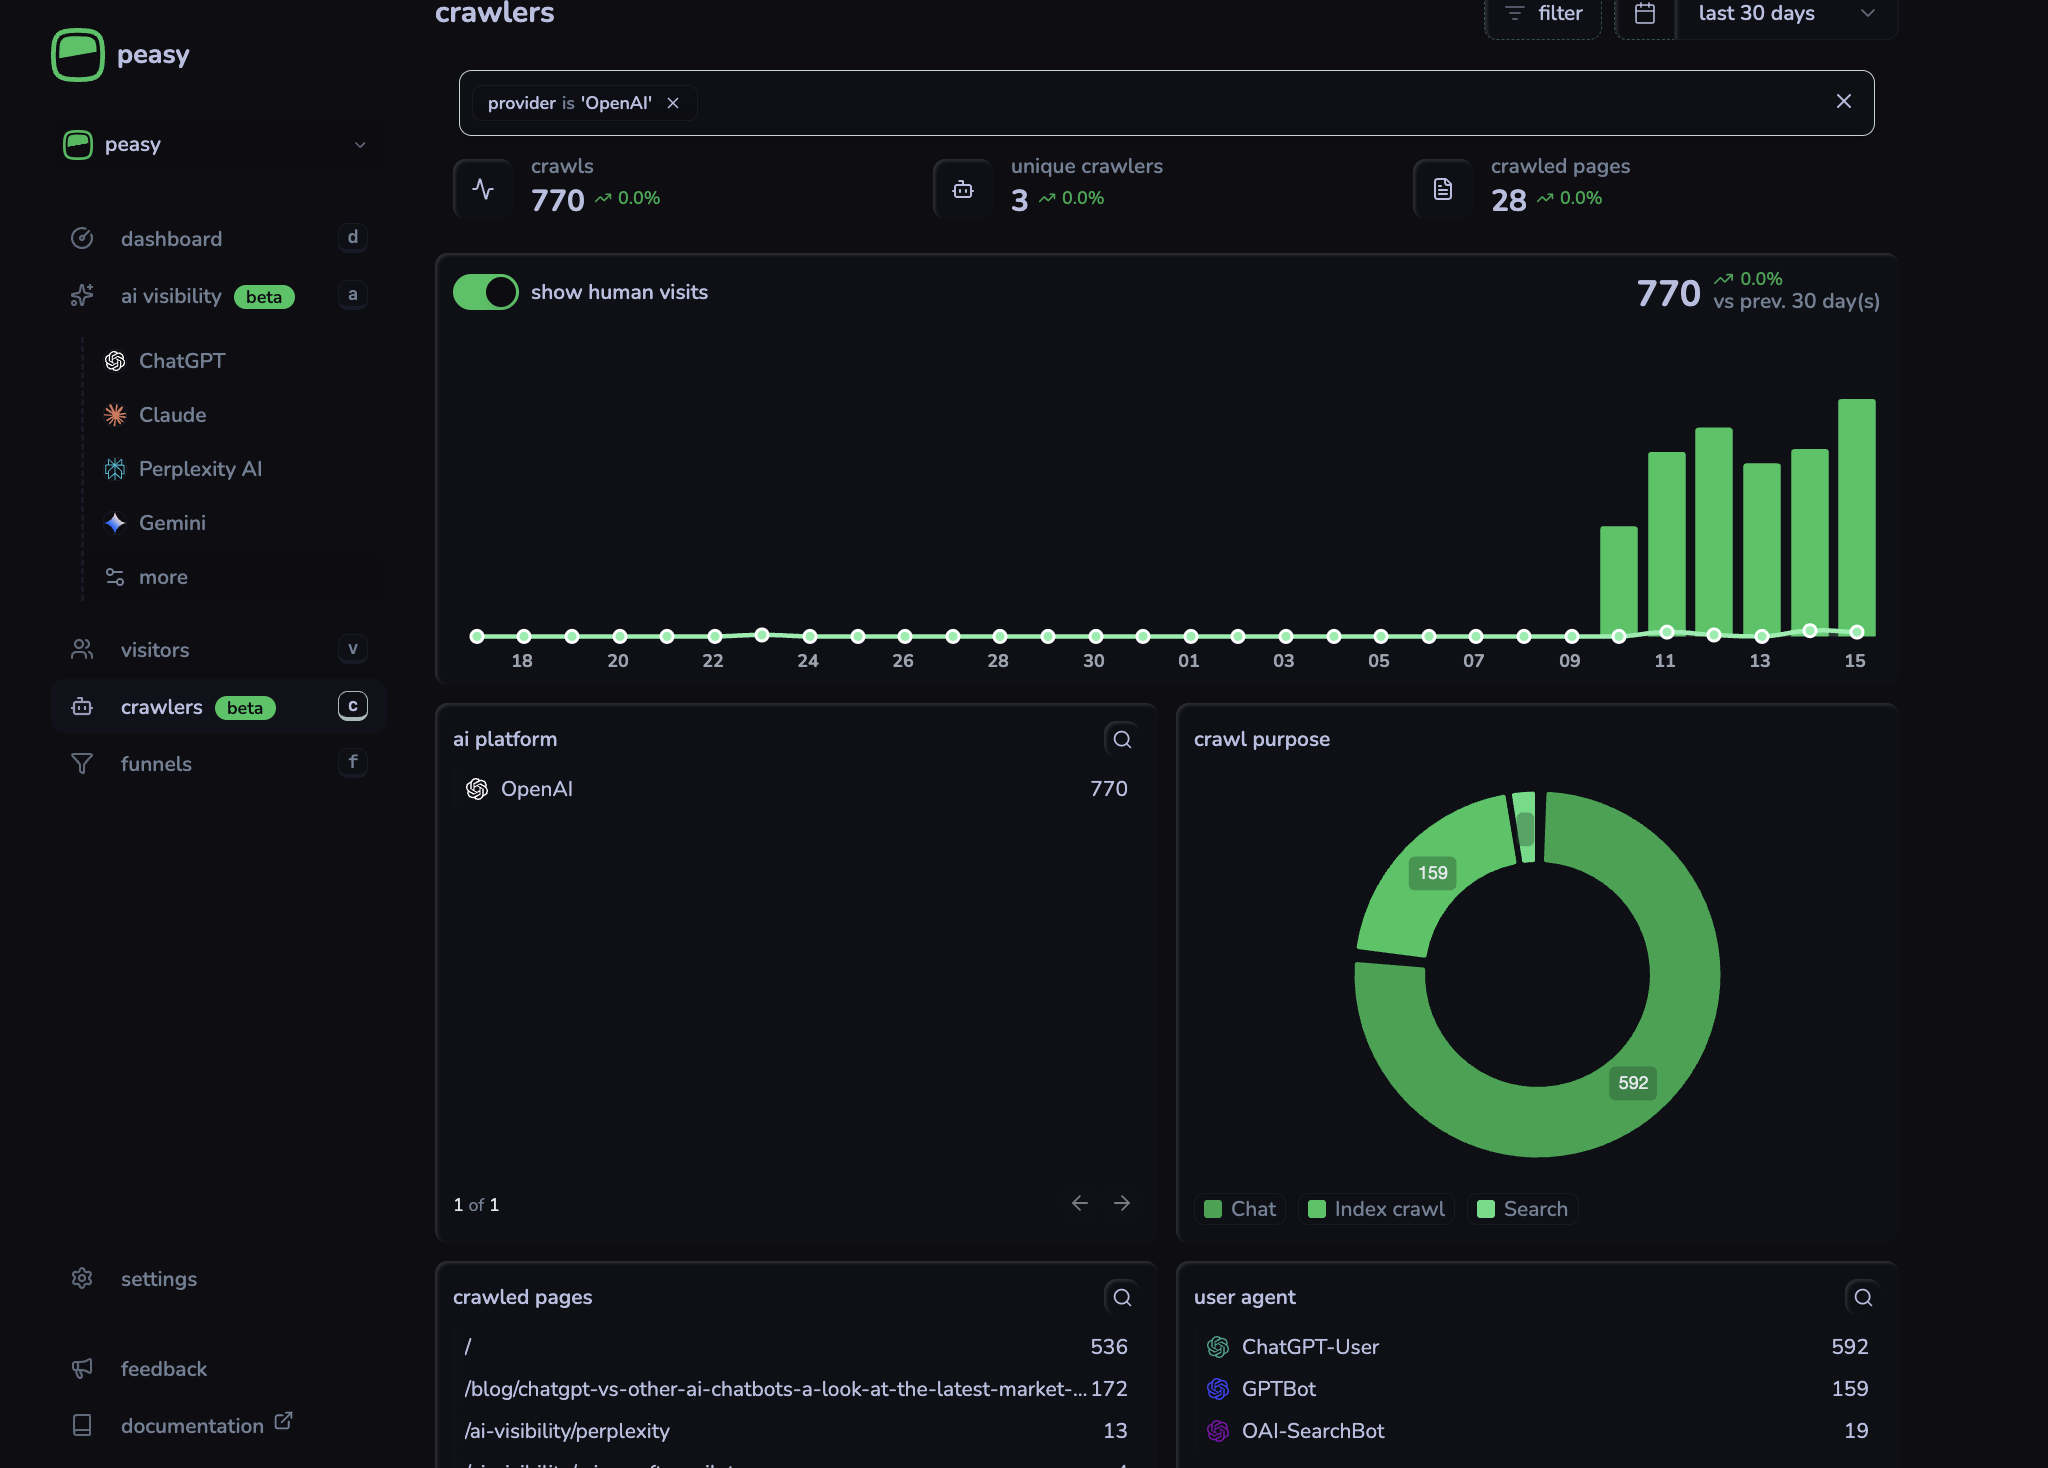Search within the crawled pages panel
The width and height of the screenshot is (2048, 1468).
pos(1122,1297)
